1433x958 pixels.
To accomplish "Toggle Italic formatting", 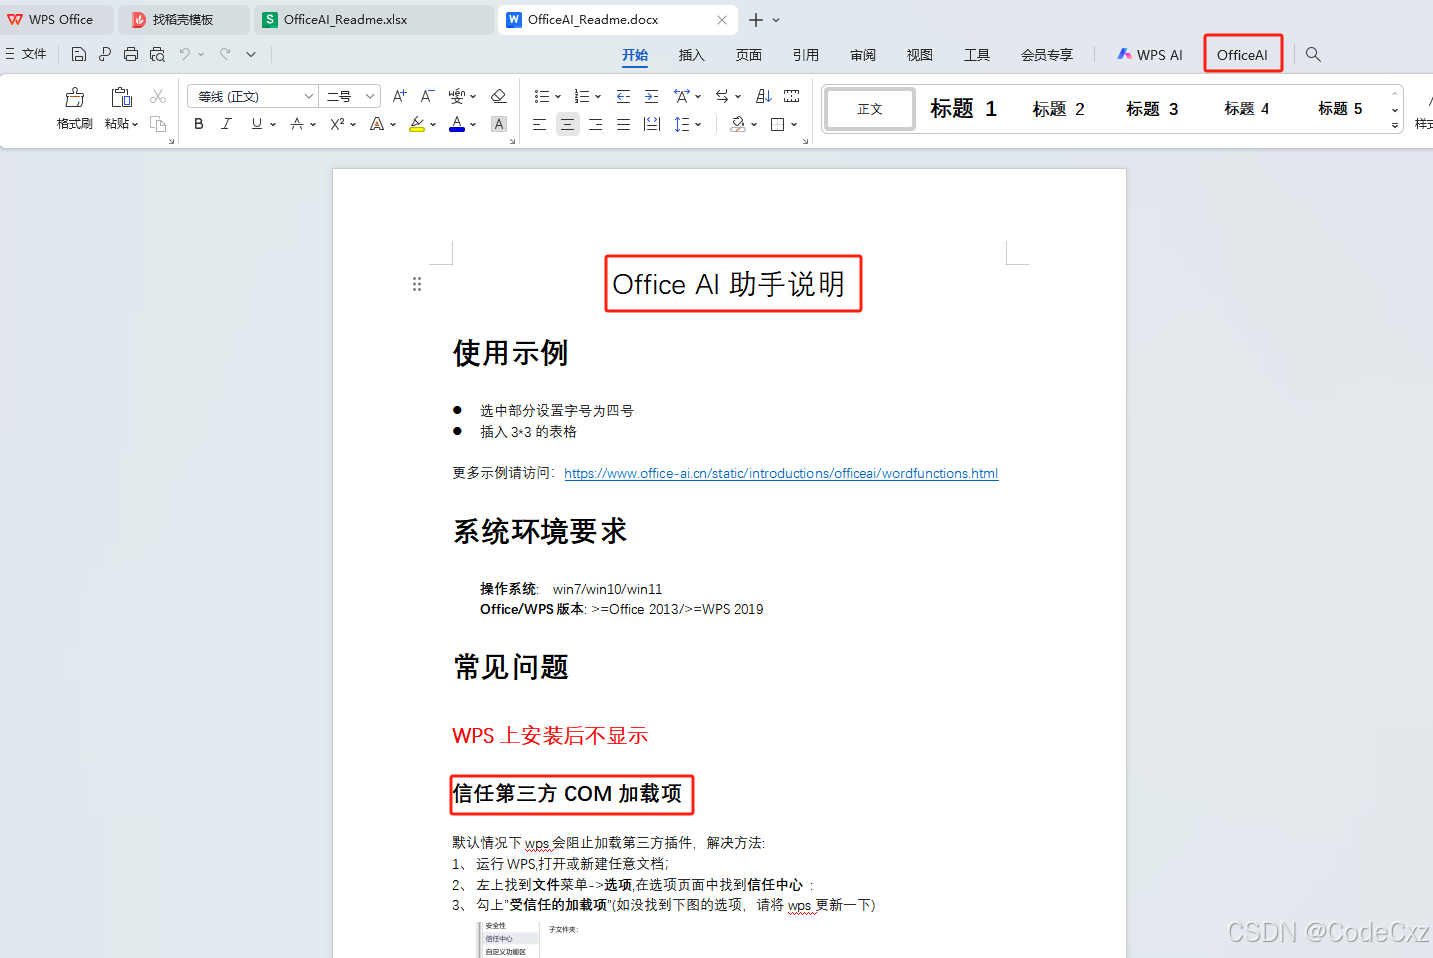I will tap(226, 124).
